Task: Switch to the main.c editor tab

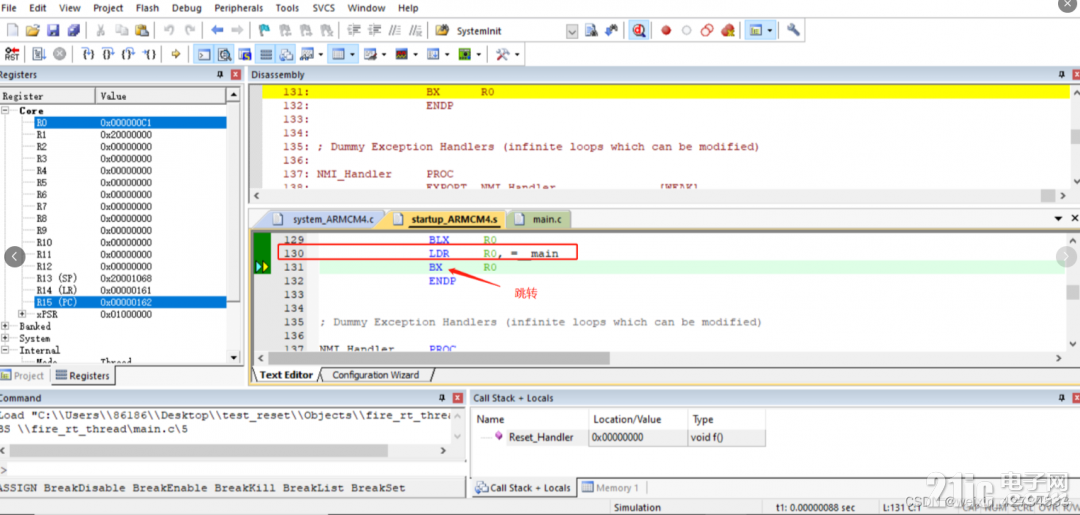Action: click(x=540, y=219)
